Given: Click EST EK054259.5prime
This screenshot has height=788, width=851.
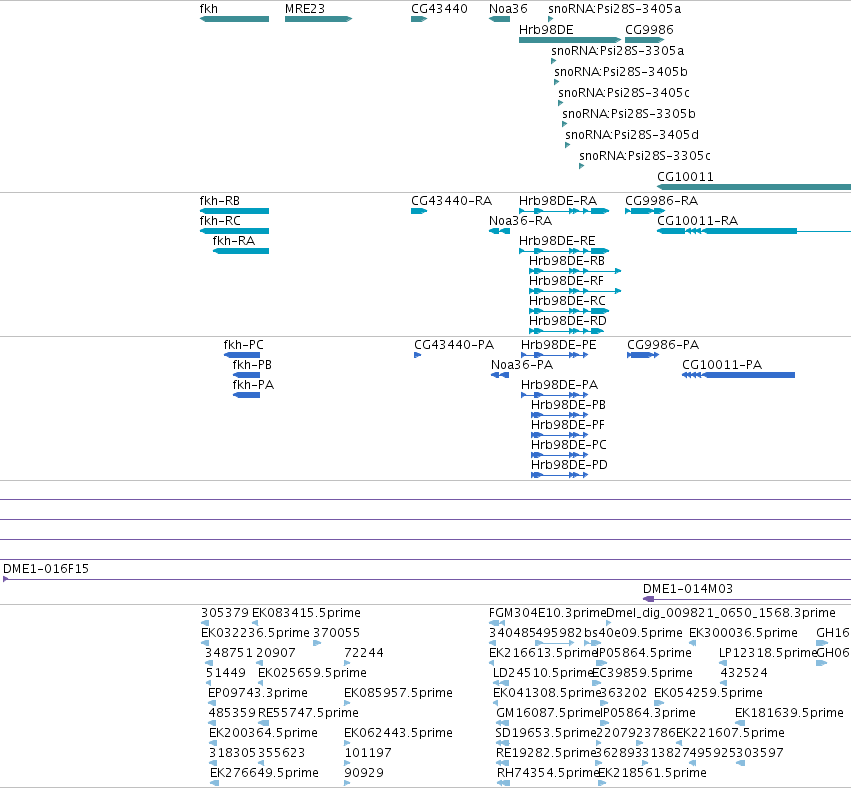Looking at the screenshot, I should (659, 703).
